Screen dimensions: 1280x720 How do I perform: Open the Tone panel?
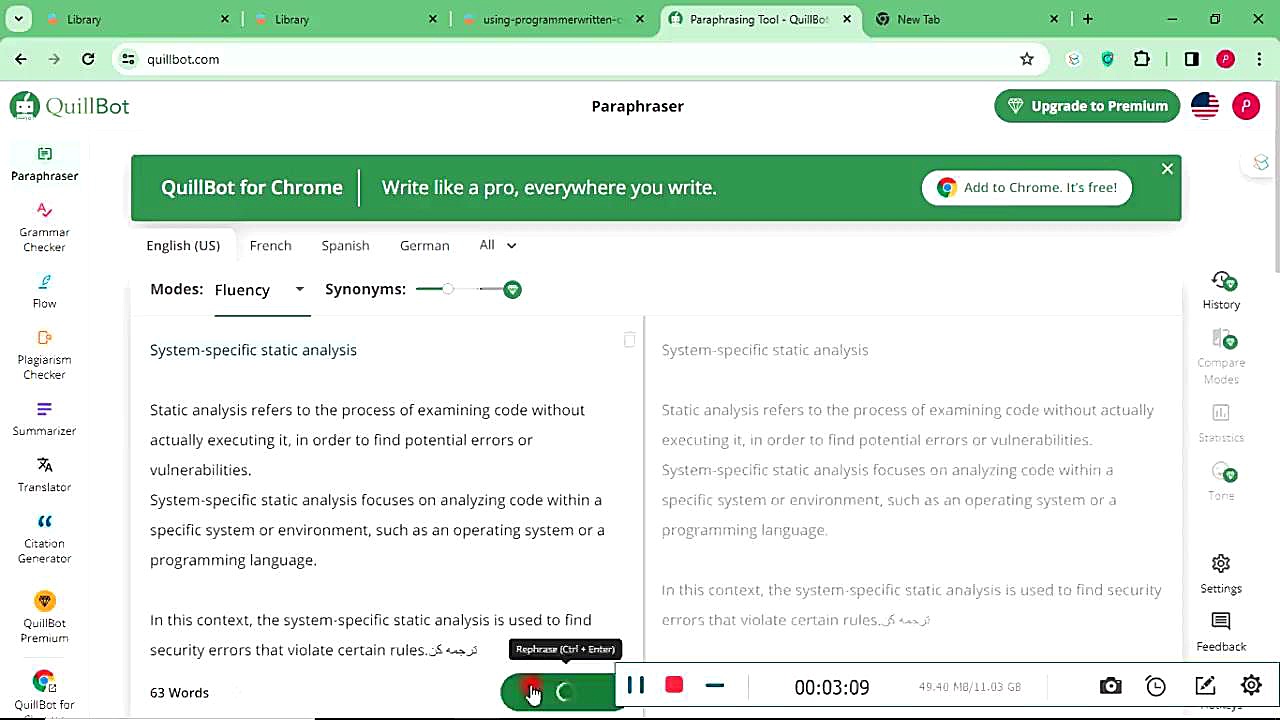(x=1221, y=482)
